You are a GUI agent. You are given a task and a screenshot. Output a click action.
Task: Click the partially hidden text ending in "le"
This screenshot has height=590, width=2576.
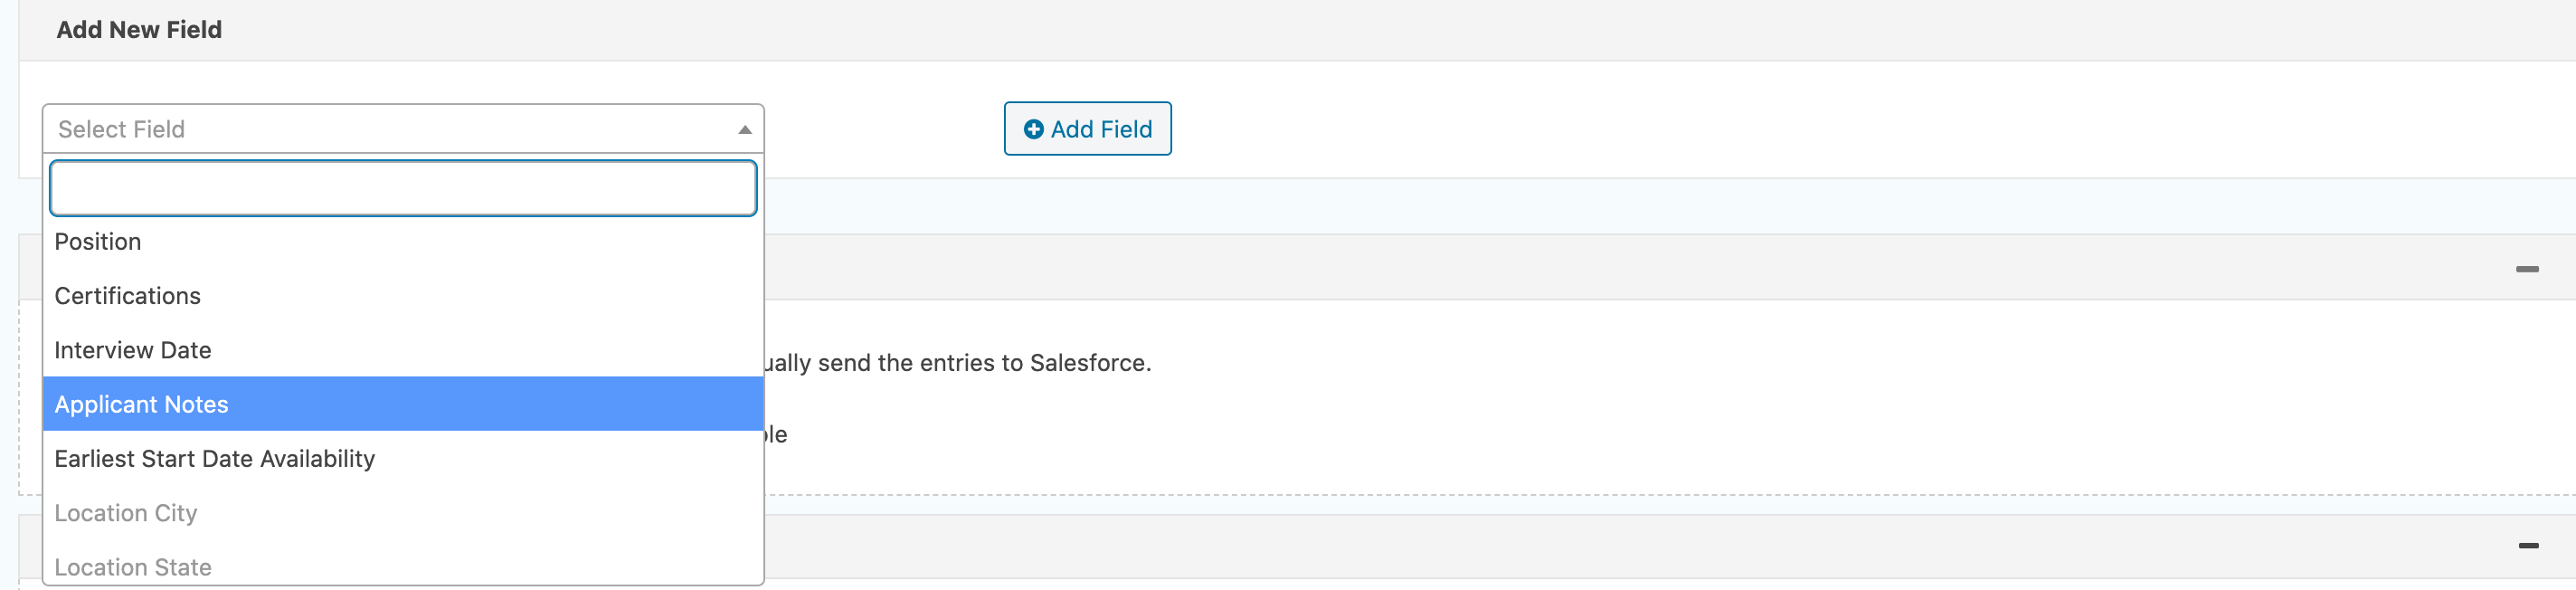tap(776, 435)
